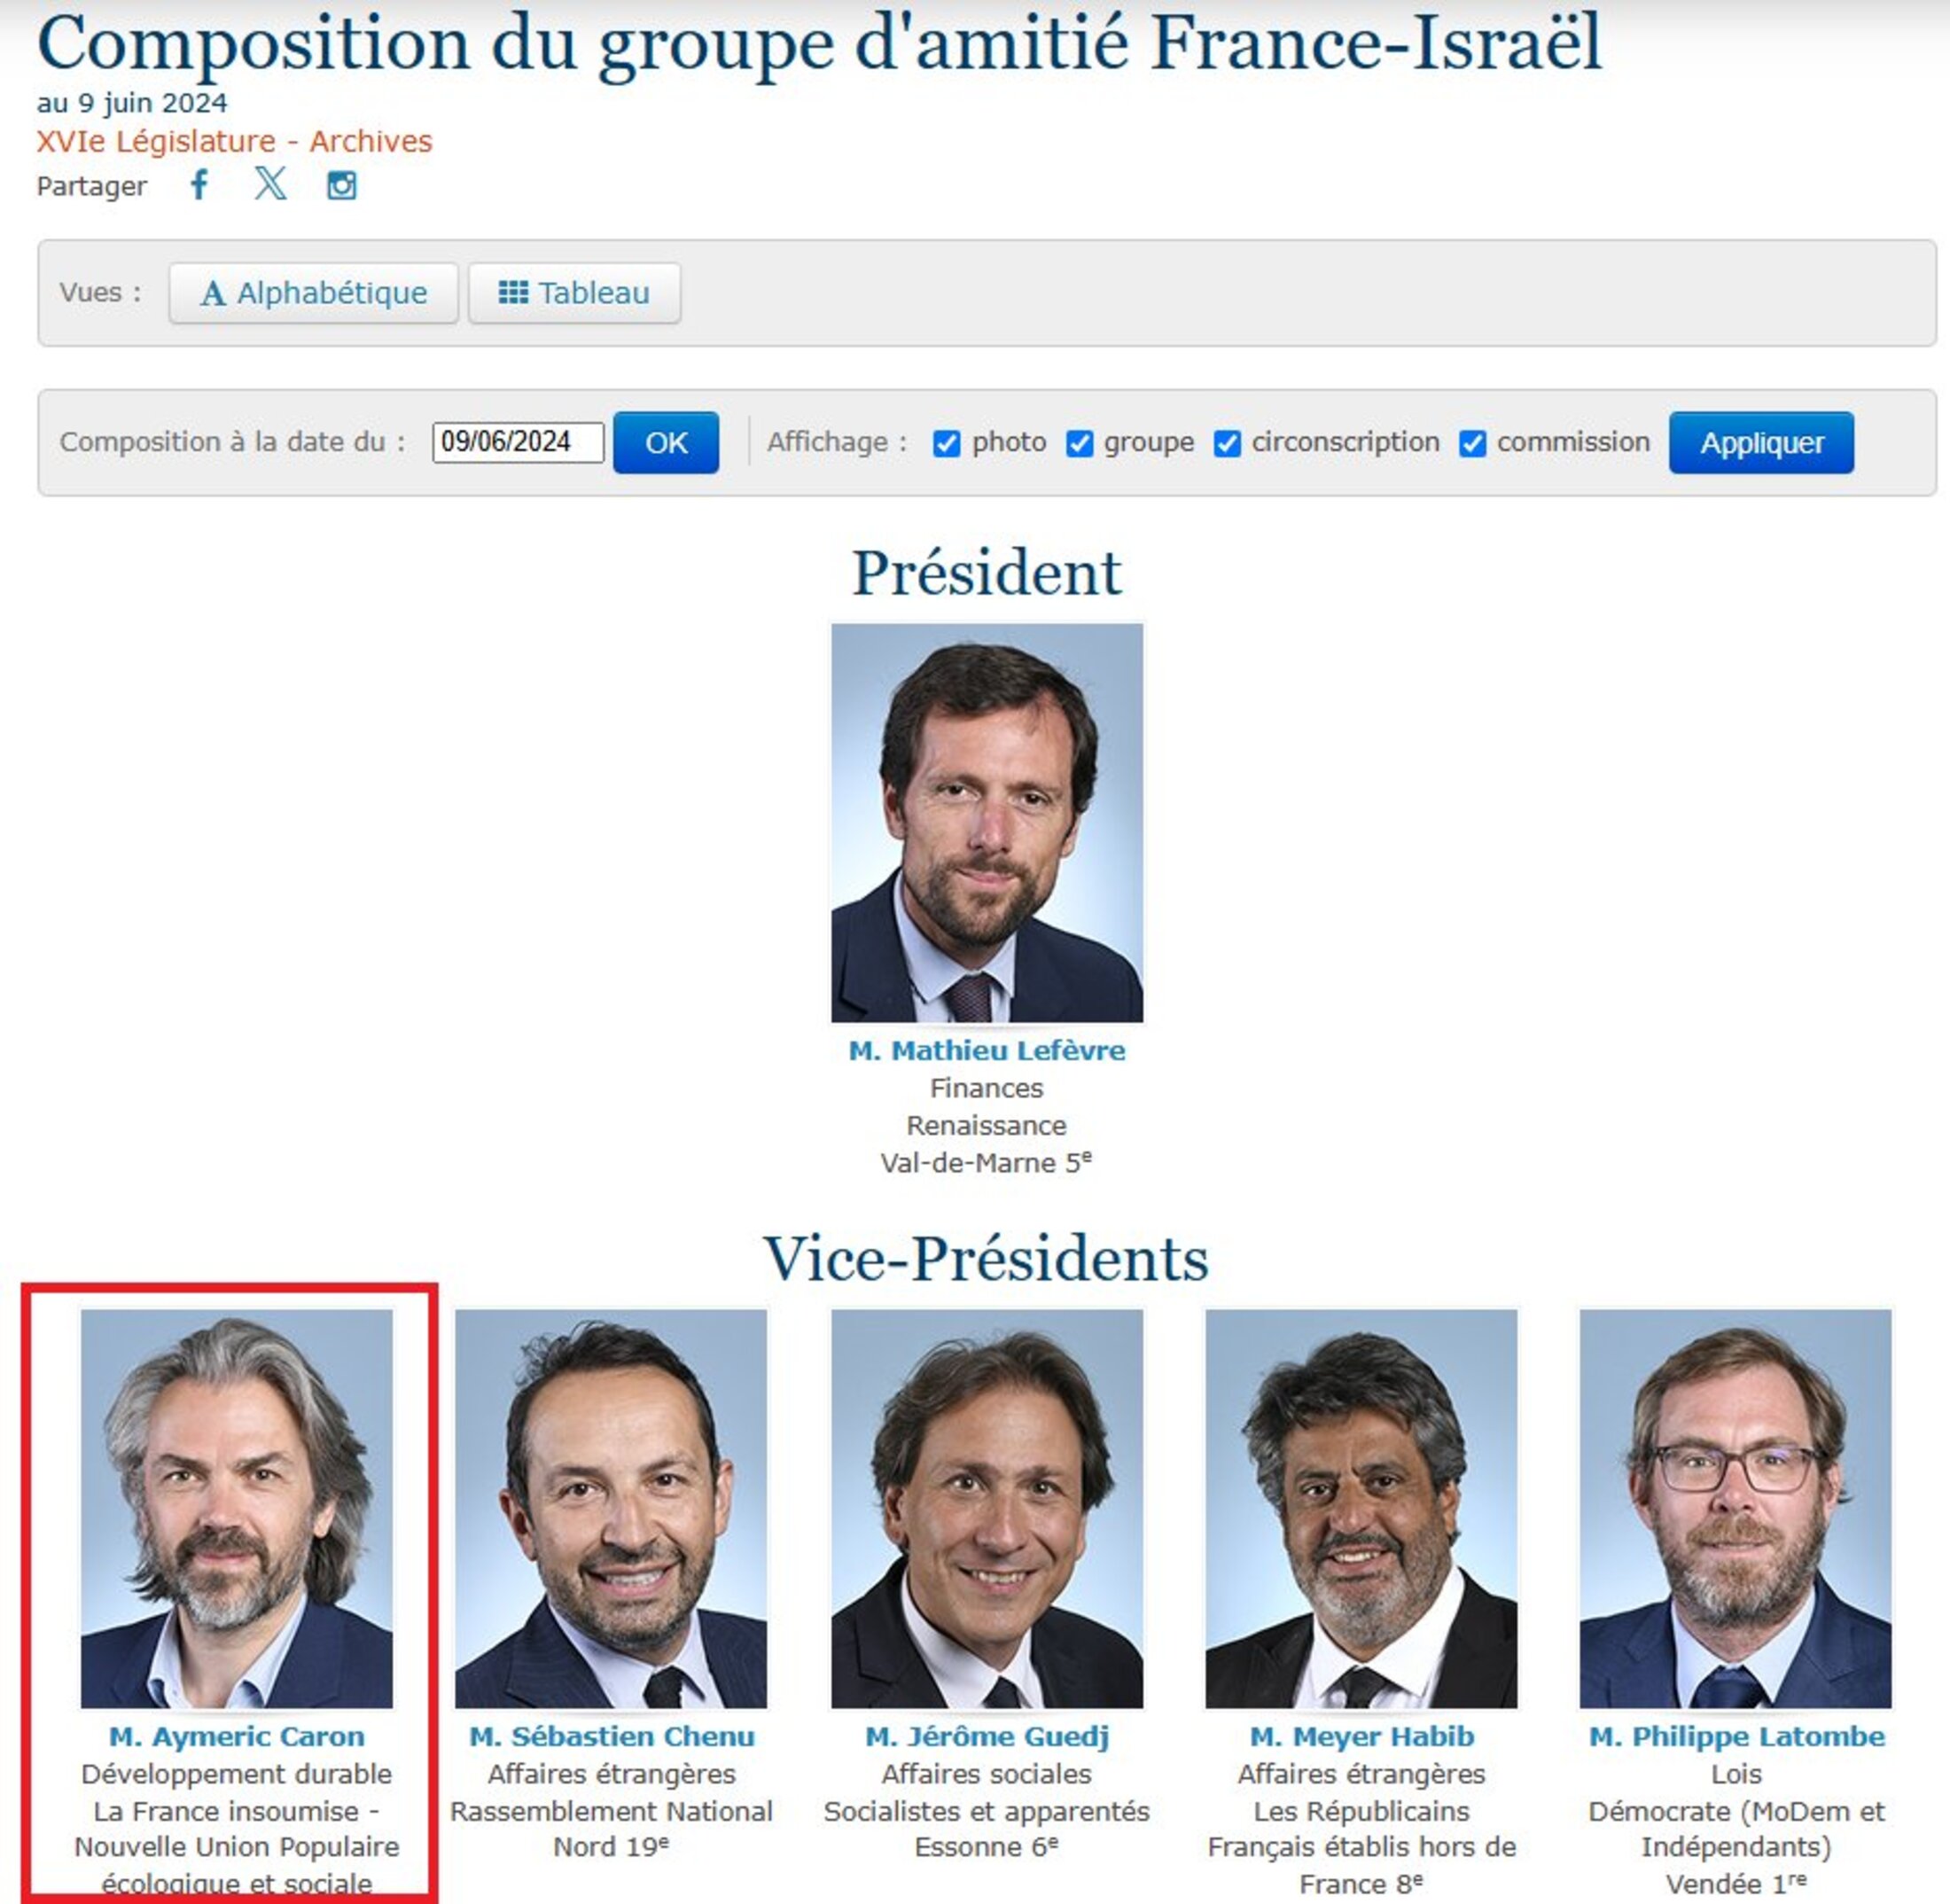Click the composition date input field

(x=518, y=442)
